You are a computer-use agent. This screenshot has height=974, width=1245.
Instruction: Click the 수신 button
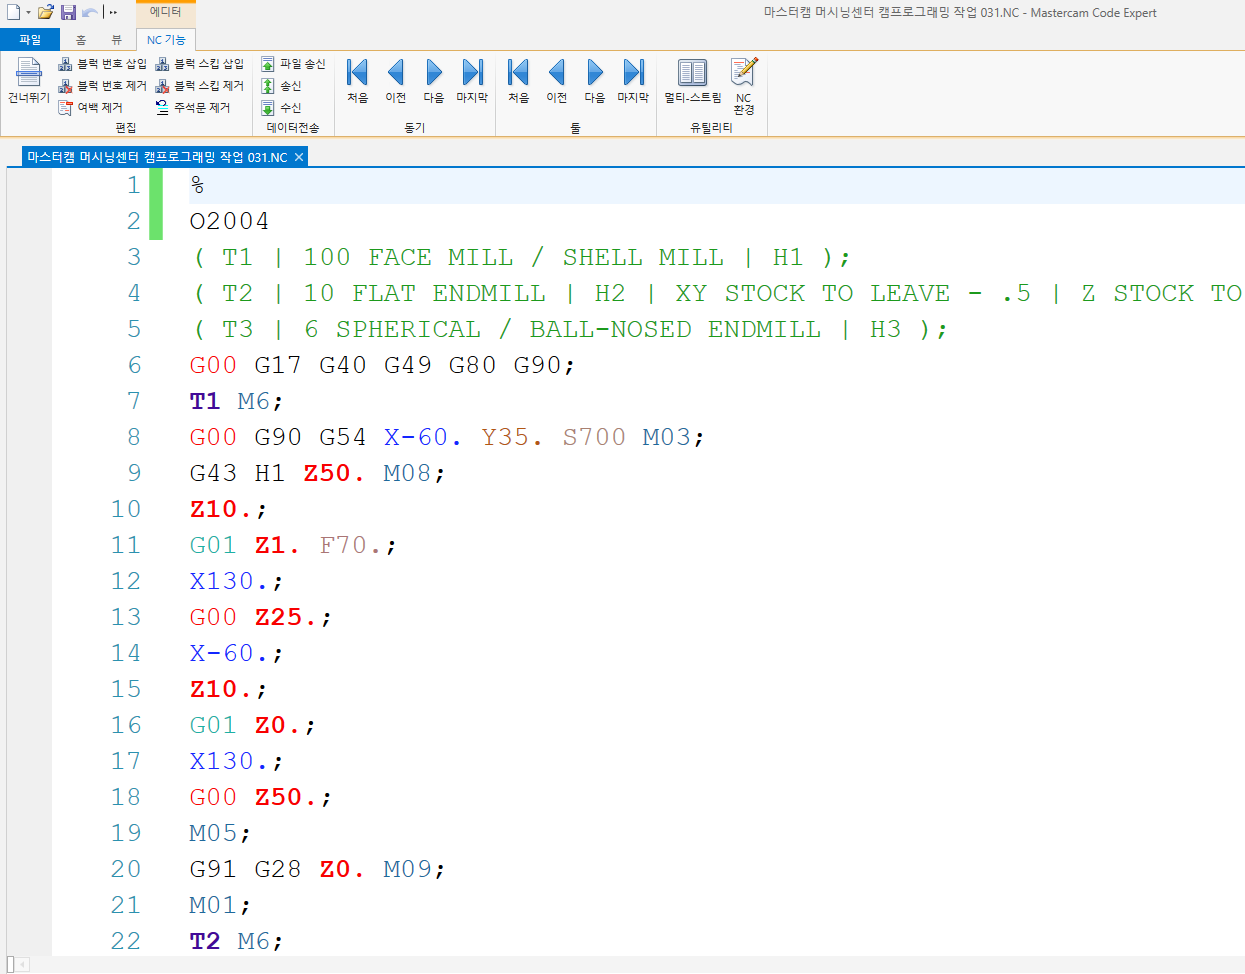click(x=281, y=107)
